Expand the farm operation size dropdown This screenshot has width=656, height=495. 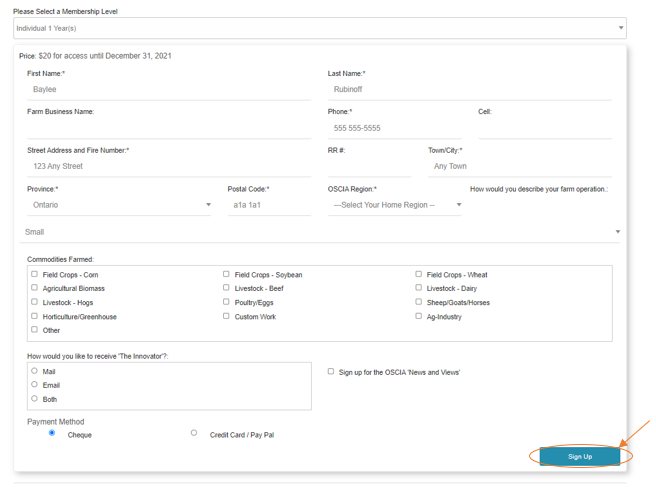[320, 232]
